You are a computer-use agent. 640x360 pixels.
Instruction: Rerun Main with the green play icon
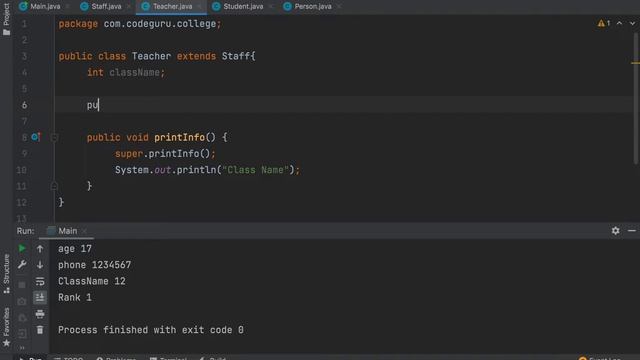(x=22, y=248)
